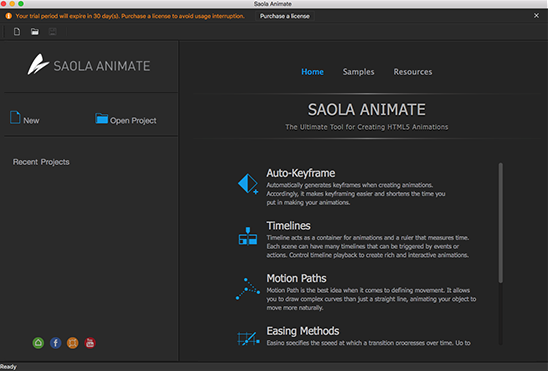Open the Facebook page icon
This screenshot has height=371, width=548.
pyautogui.click(x=56, y=343)
